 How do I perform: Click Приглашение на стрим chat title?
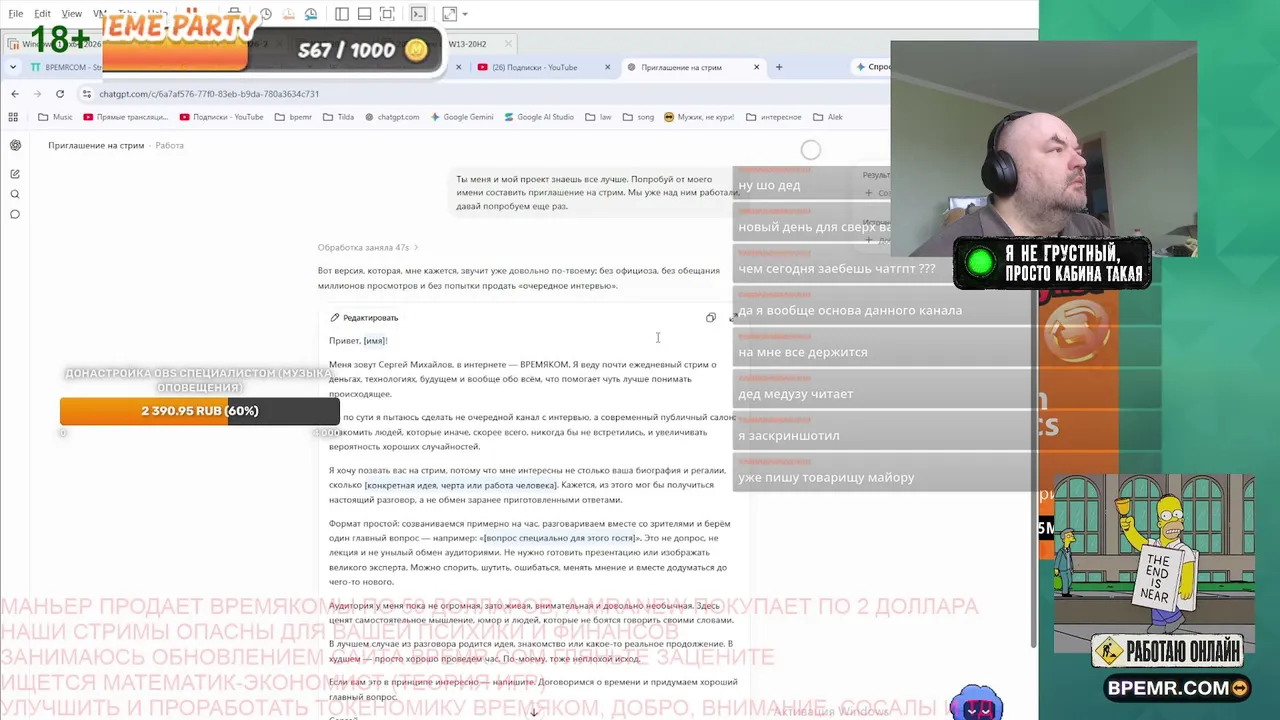pyautogui.click(x=96, y=145)
